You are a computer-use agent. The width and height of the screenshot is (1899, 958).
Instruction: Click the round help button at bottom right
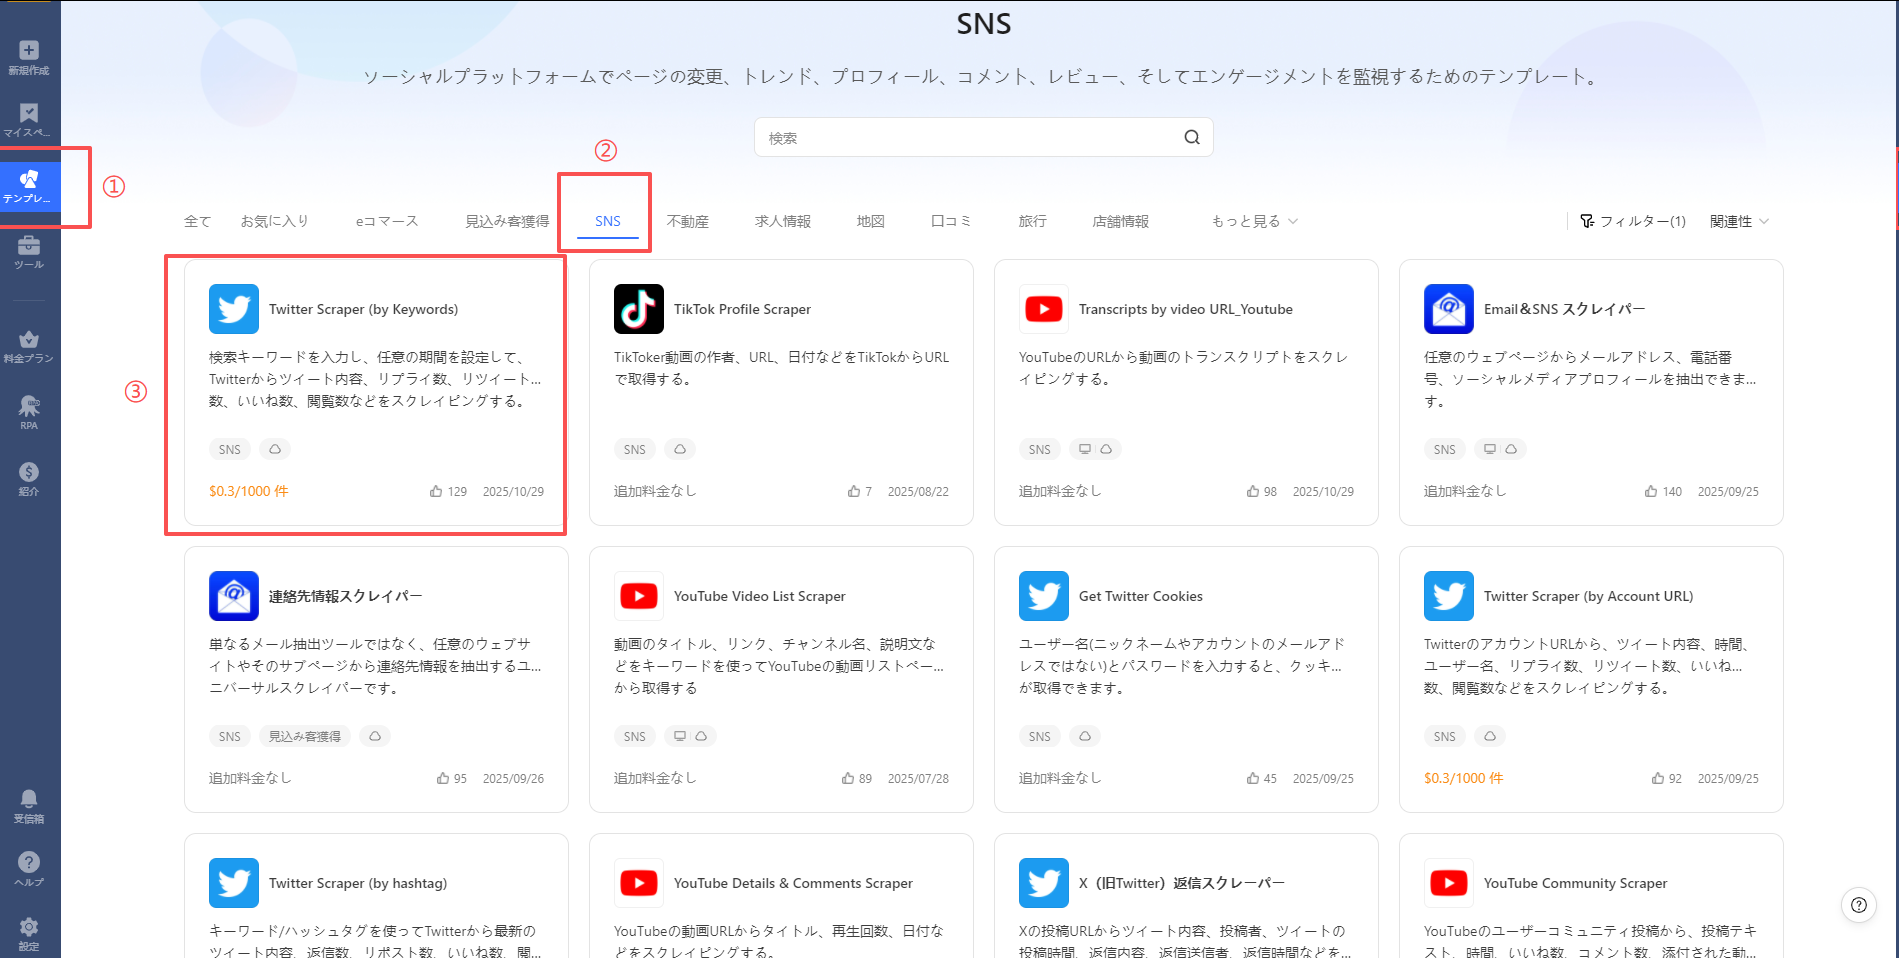1858,905
